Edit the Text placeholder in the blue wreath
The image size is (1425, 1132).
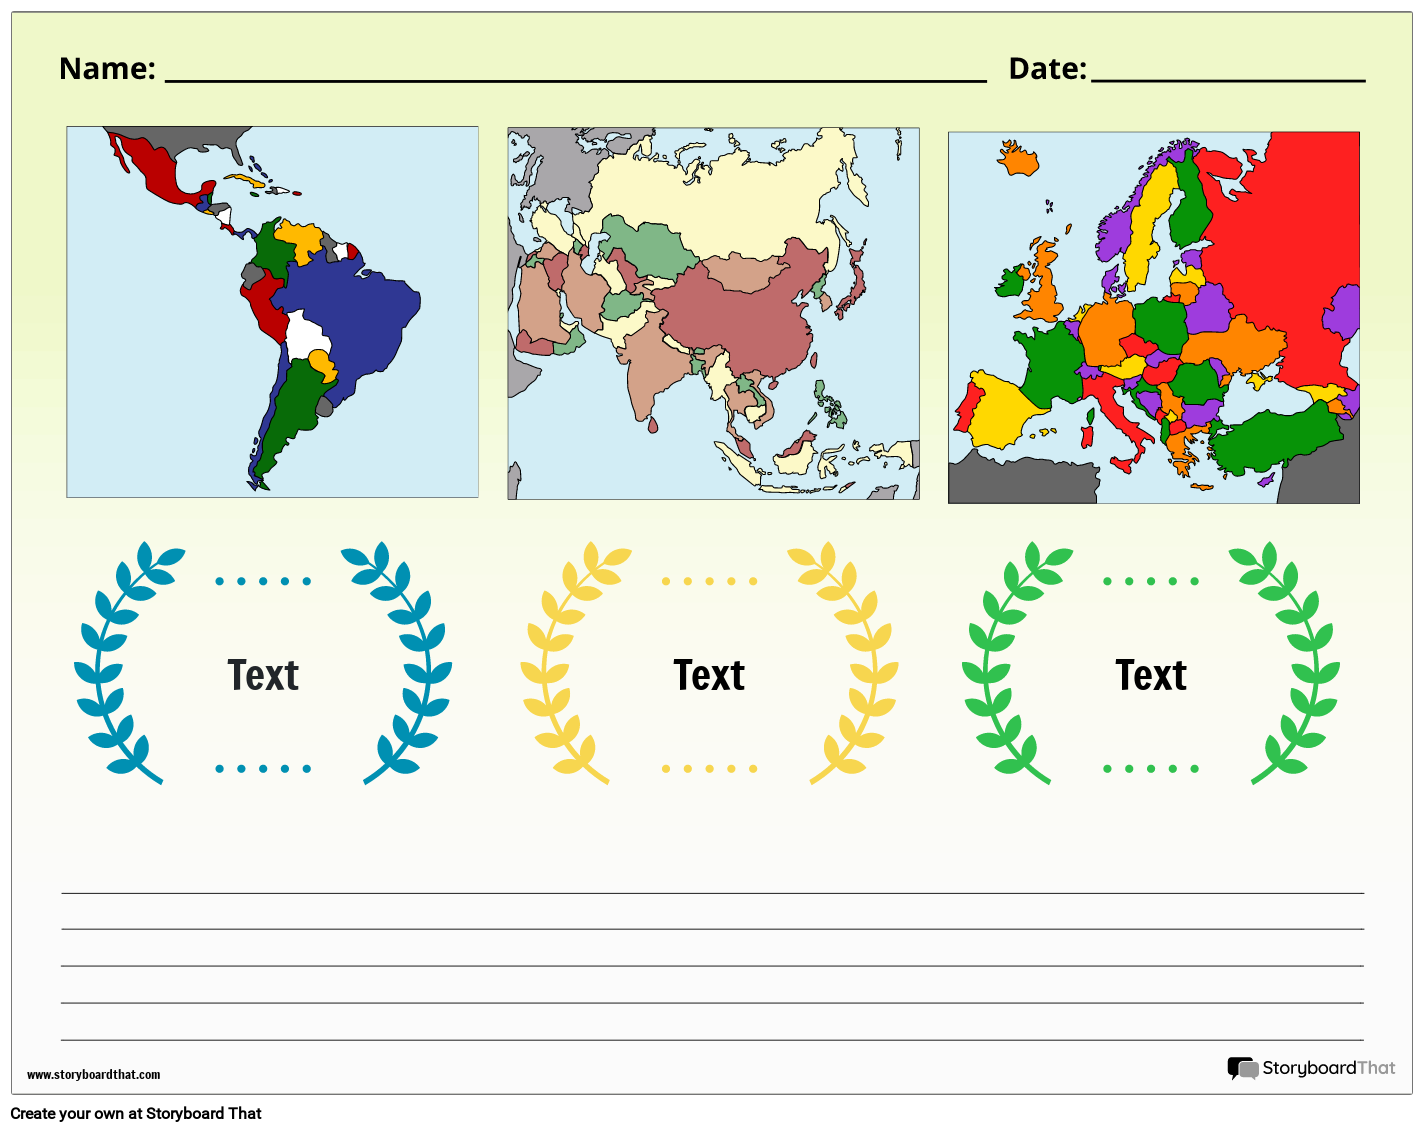tap(263, 675)
